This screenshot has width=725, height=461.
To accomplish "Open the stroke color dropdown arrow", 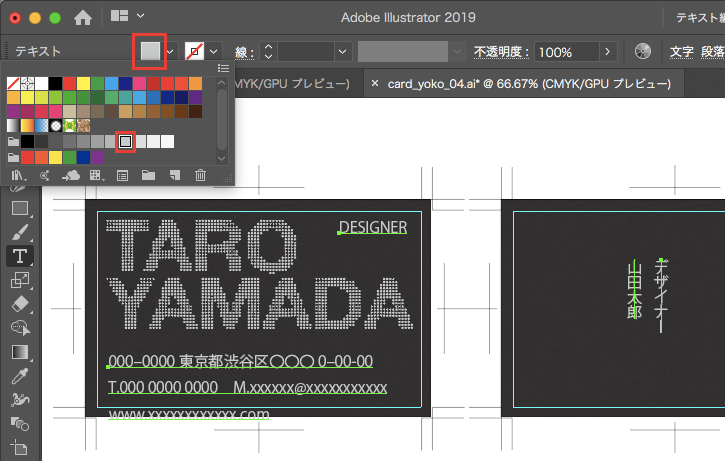I will point(214,51).
